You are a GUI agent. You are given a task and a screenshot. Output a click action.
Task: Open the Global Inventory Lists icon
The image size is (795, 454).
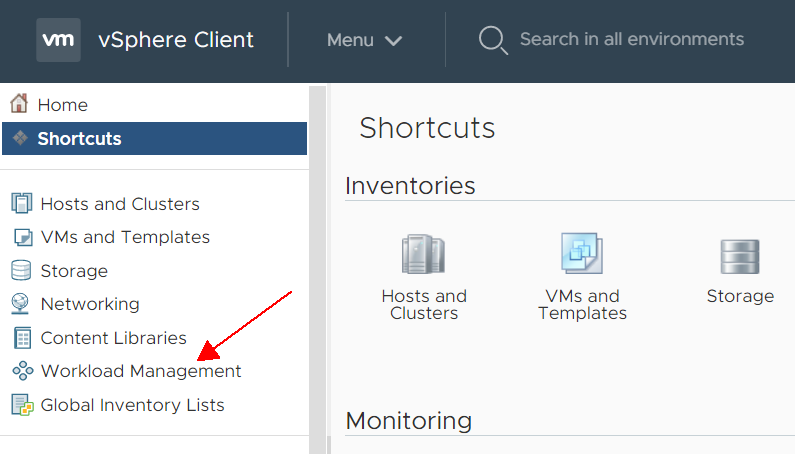click(x=22, y=405)
